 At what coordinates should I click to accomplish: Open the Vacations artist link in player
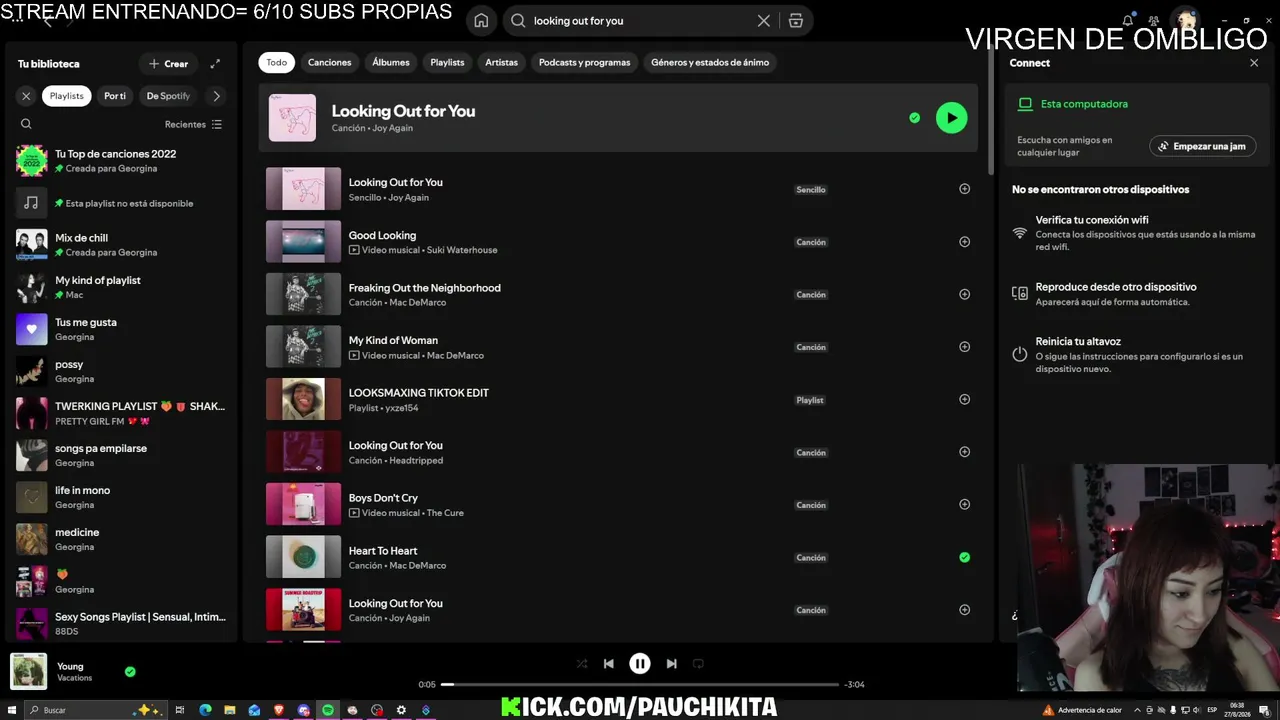[x=75, y=678]
